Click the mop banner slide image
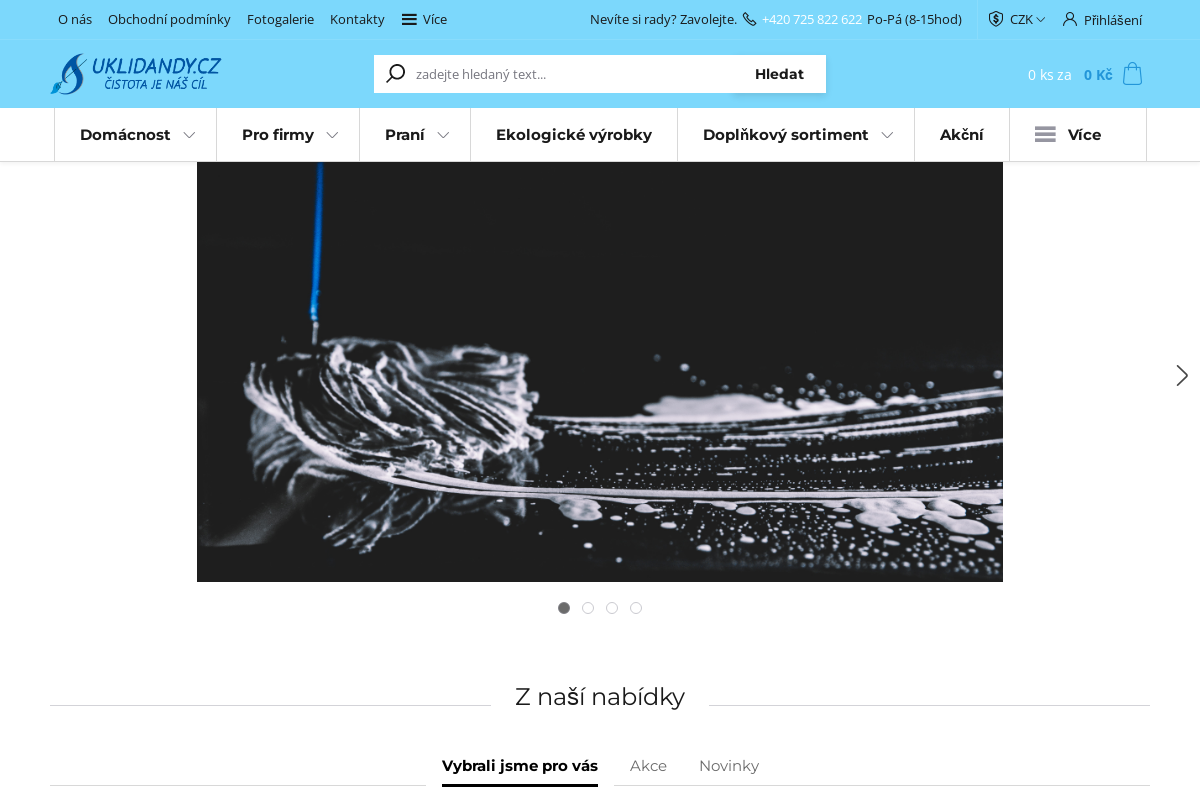This screenshot has height=800, width=1200. [x=600, y=372]
